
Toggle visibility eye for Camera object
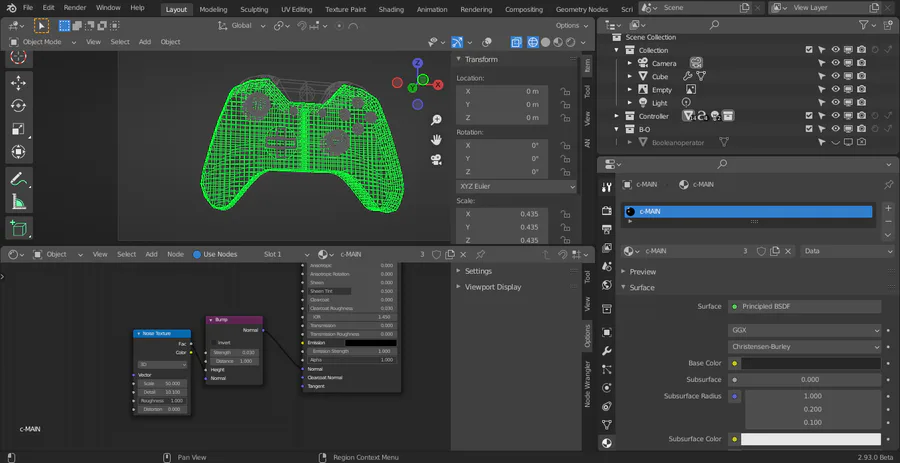coord(835,63)
